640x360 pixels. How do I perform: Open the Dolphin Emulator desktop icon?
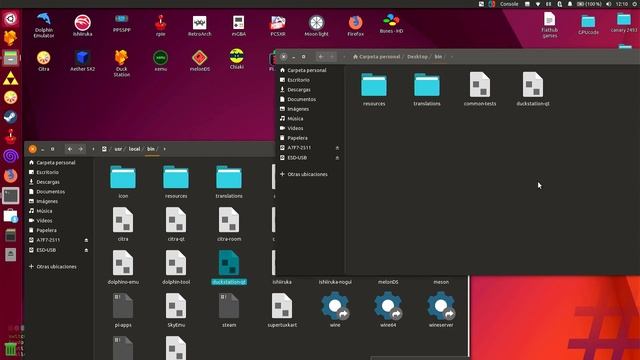point(44,24)
